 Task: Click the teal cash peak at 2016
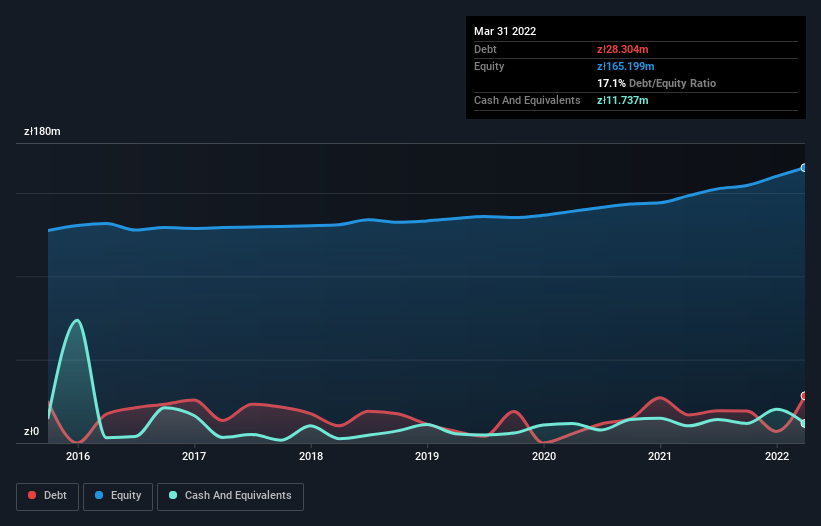click(77, 320)
